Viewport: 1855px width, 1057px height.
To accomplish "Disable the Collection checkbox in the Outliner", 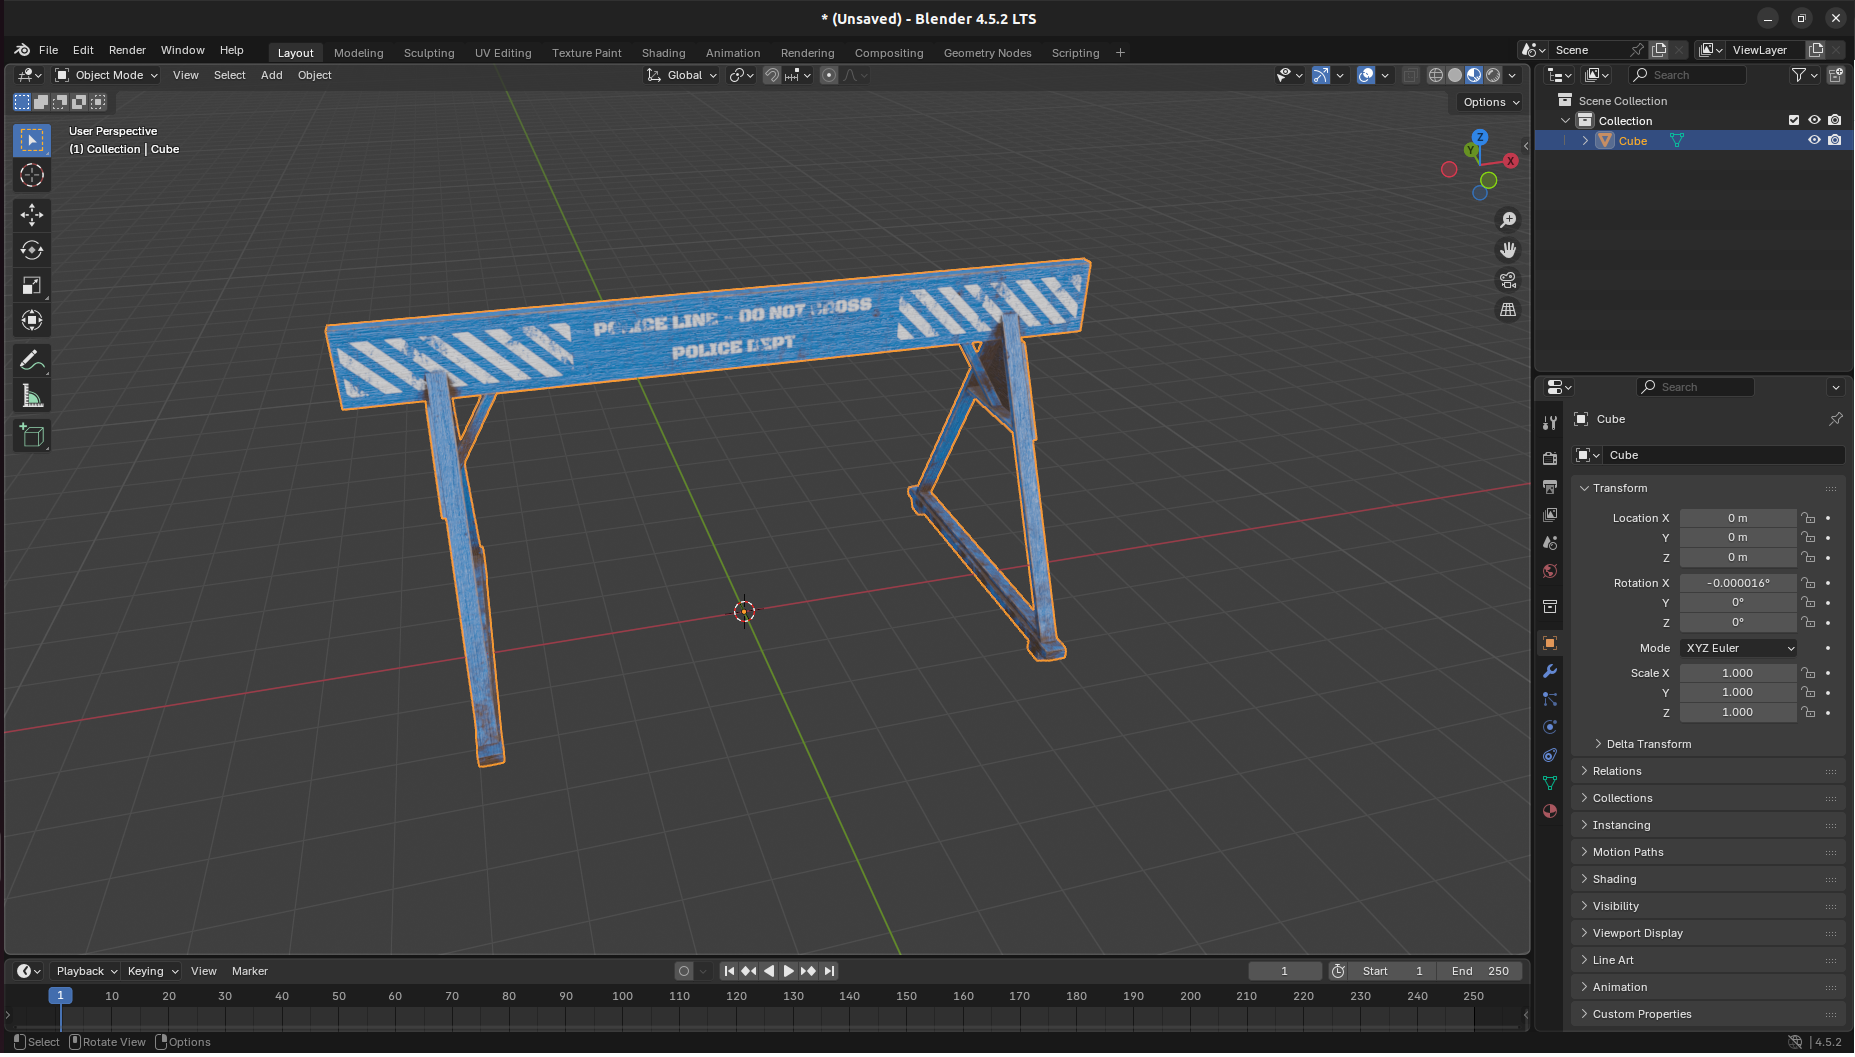I will click(x=1793, y=120).
